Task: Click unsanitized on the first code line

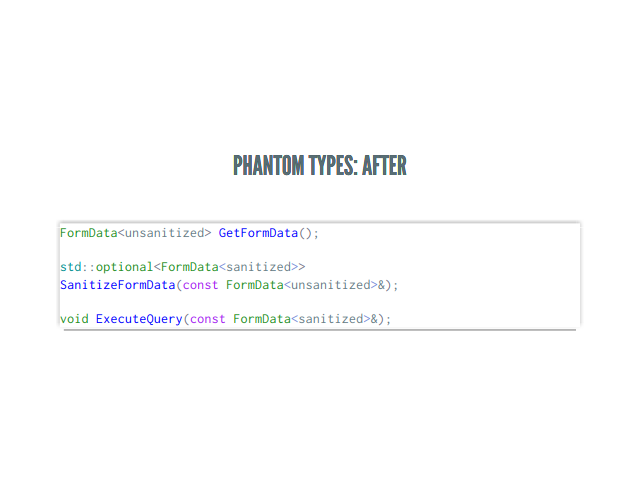Action: pos(165,233)
